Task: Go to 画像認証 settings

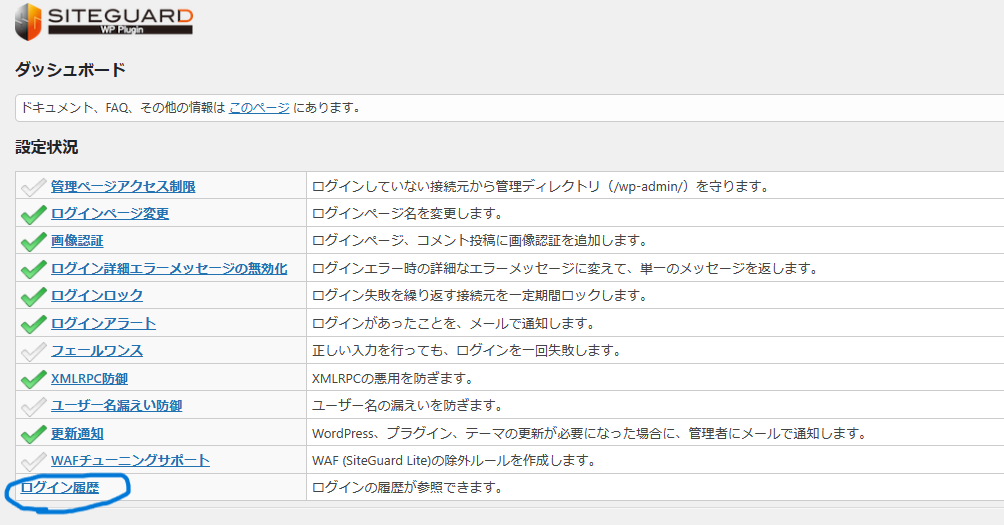Action: (x=77, y=241)
